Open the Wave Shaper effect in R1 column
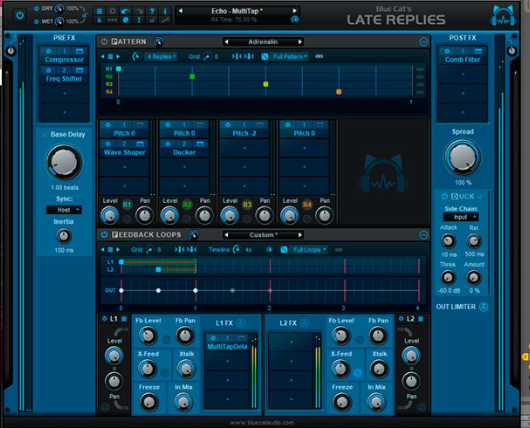This screenshot has height=428, width=530. [x=124, y=152]
